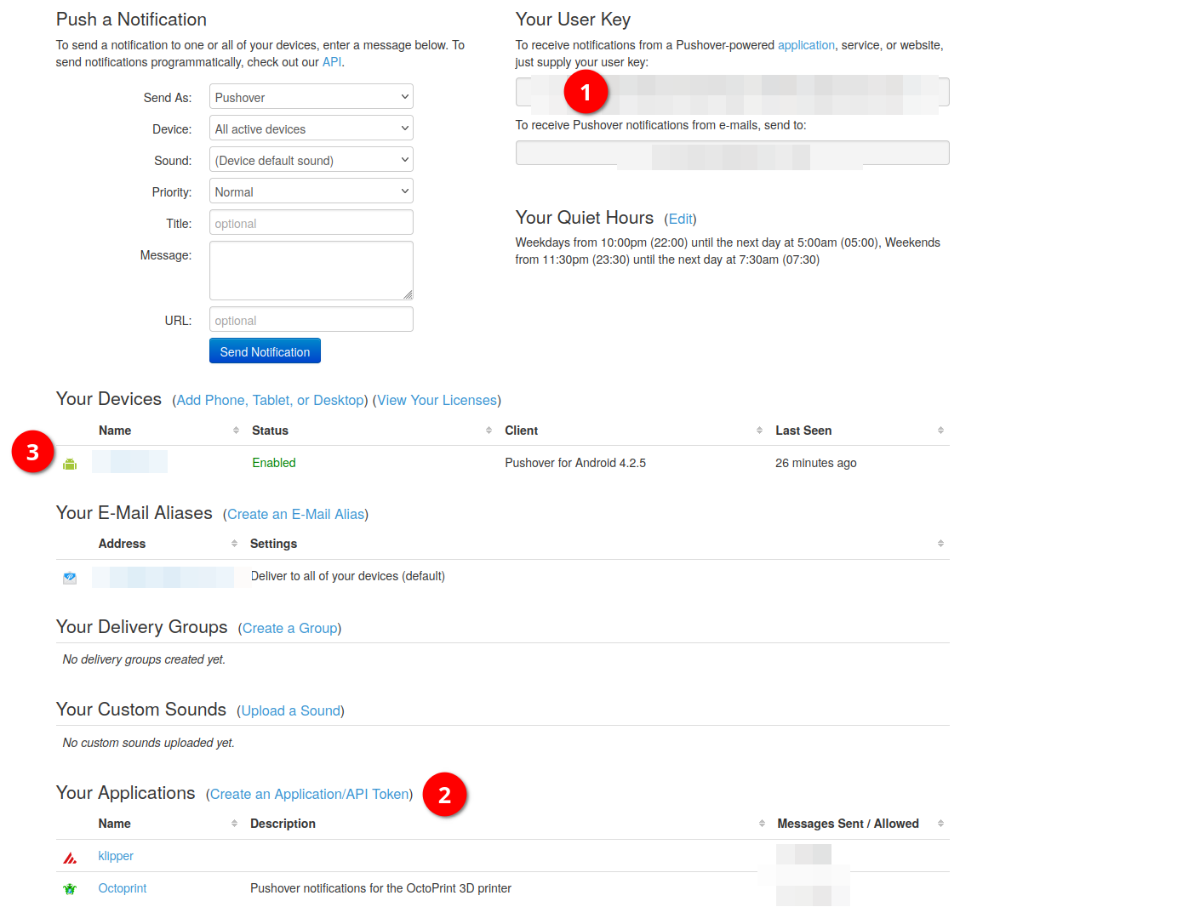
Task: Open the API link
Action: click(332, 62)
